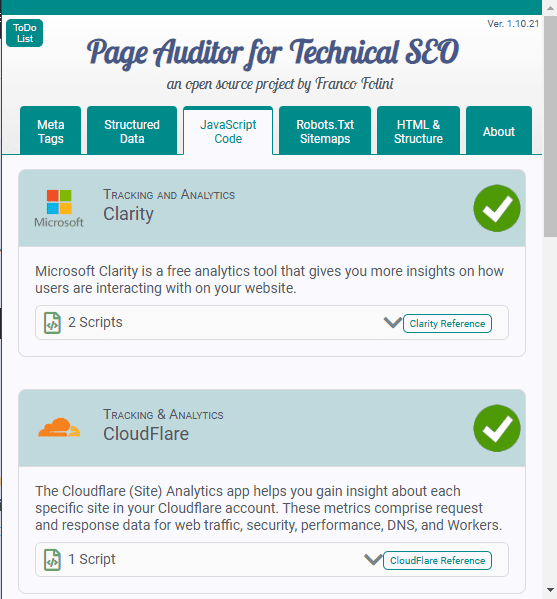The height and width of the screenshot is (599, 557).
Task: Click the 'Ver. 1.10.21' version text
Action: pyautogui.click(x=513, y=24)
